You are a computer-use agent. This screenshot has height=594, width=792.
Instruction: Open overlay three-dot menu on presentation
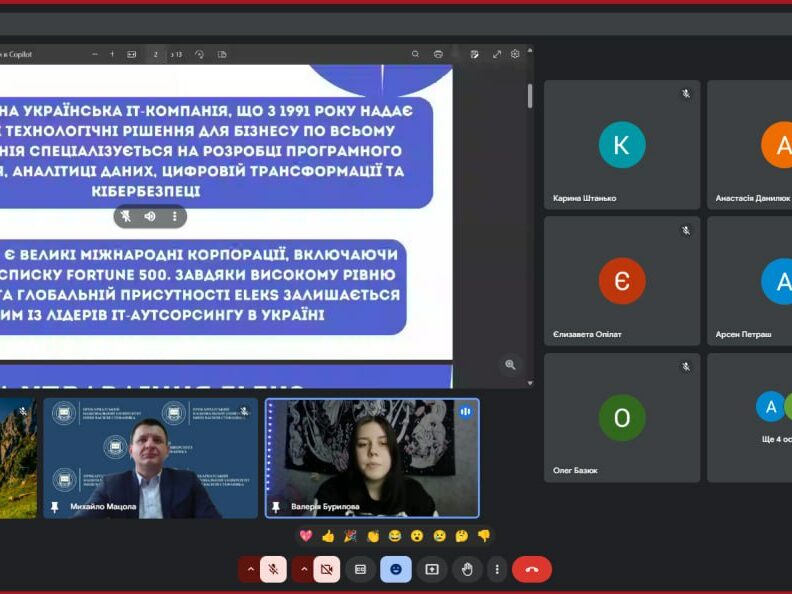click(x=175, y=216)
